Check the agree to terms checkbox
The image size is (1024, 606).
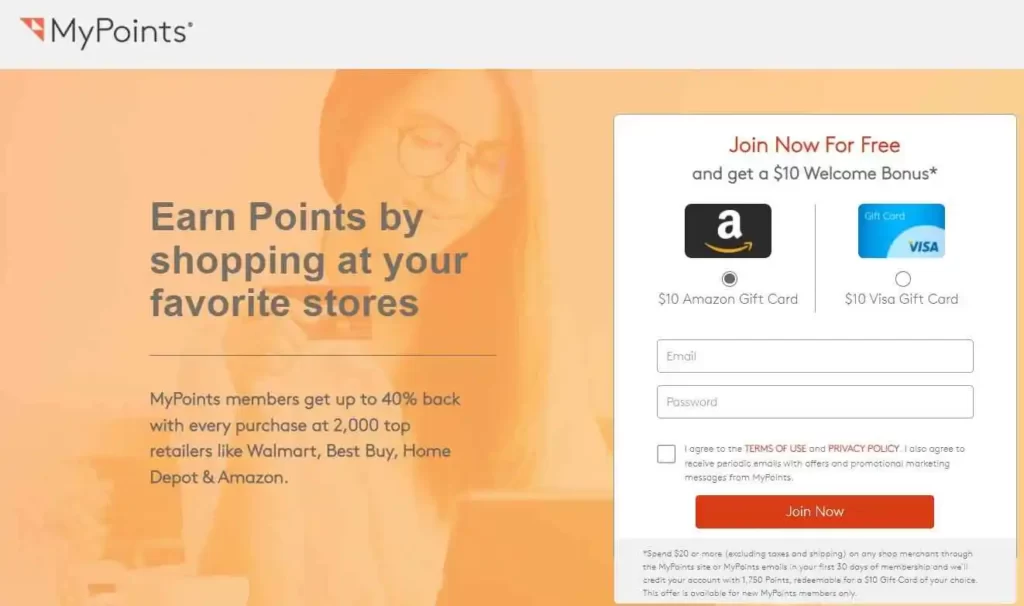(x=666, y=454)
